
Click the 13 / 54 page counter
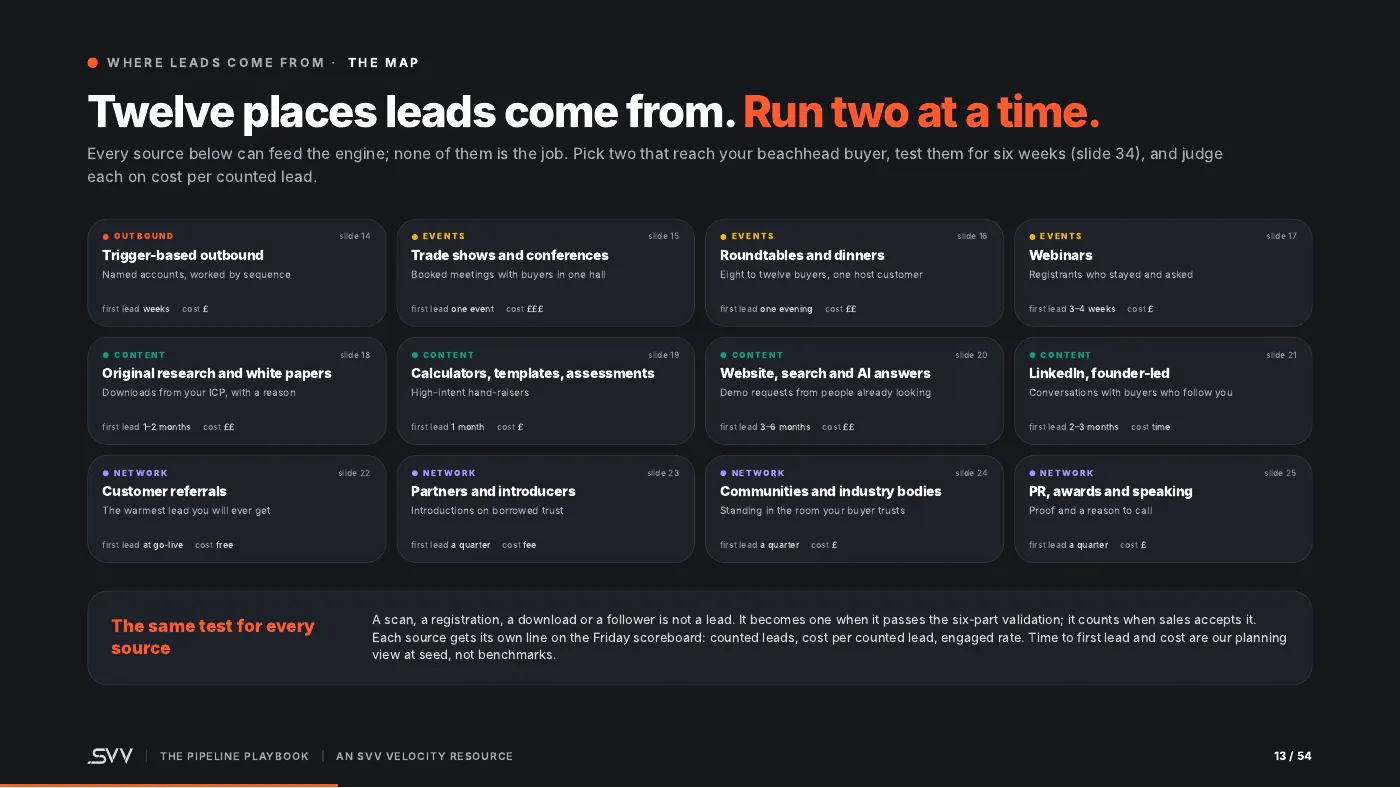point(1292,756)
